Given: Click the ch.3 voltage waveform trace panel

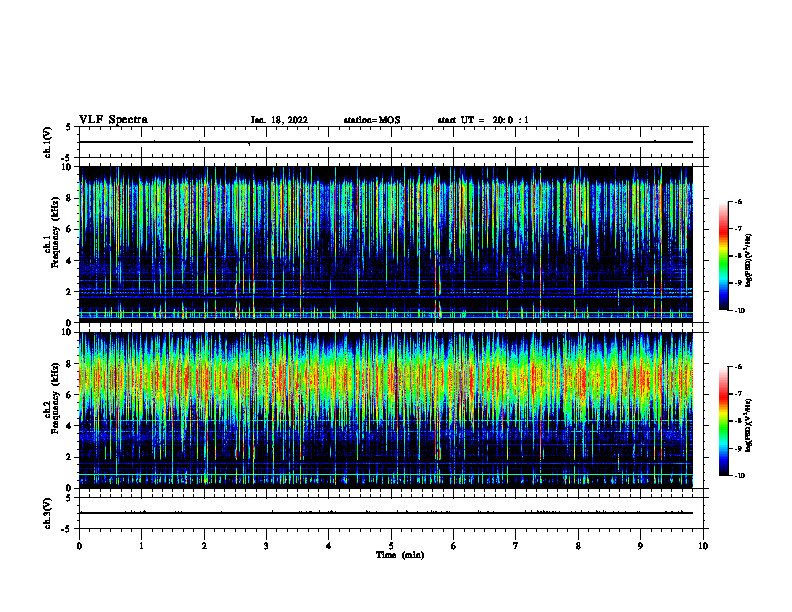Looking at the screenshot, I should click(391, 513).
